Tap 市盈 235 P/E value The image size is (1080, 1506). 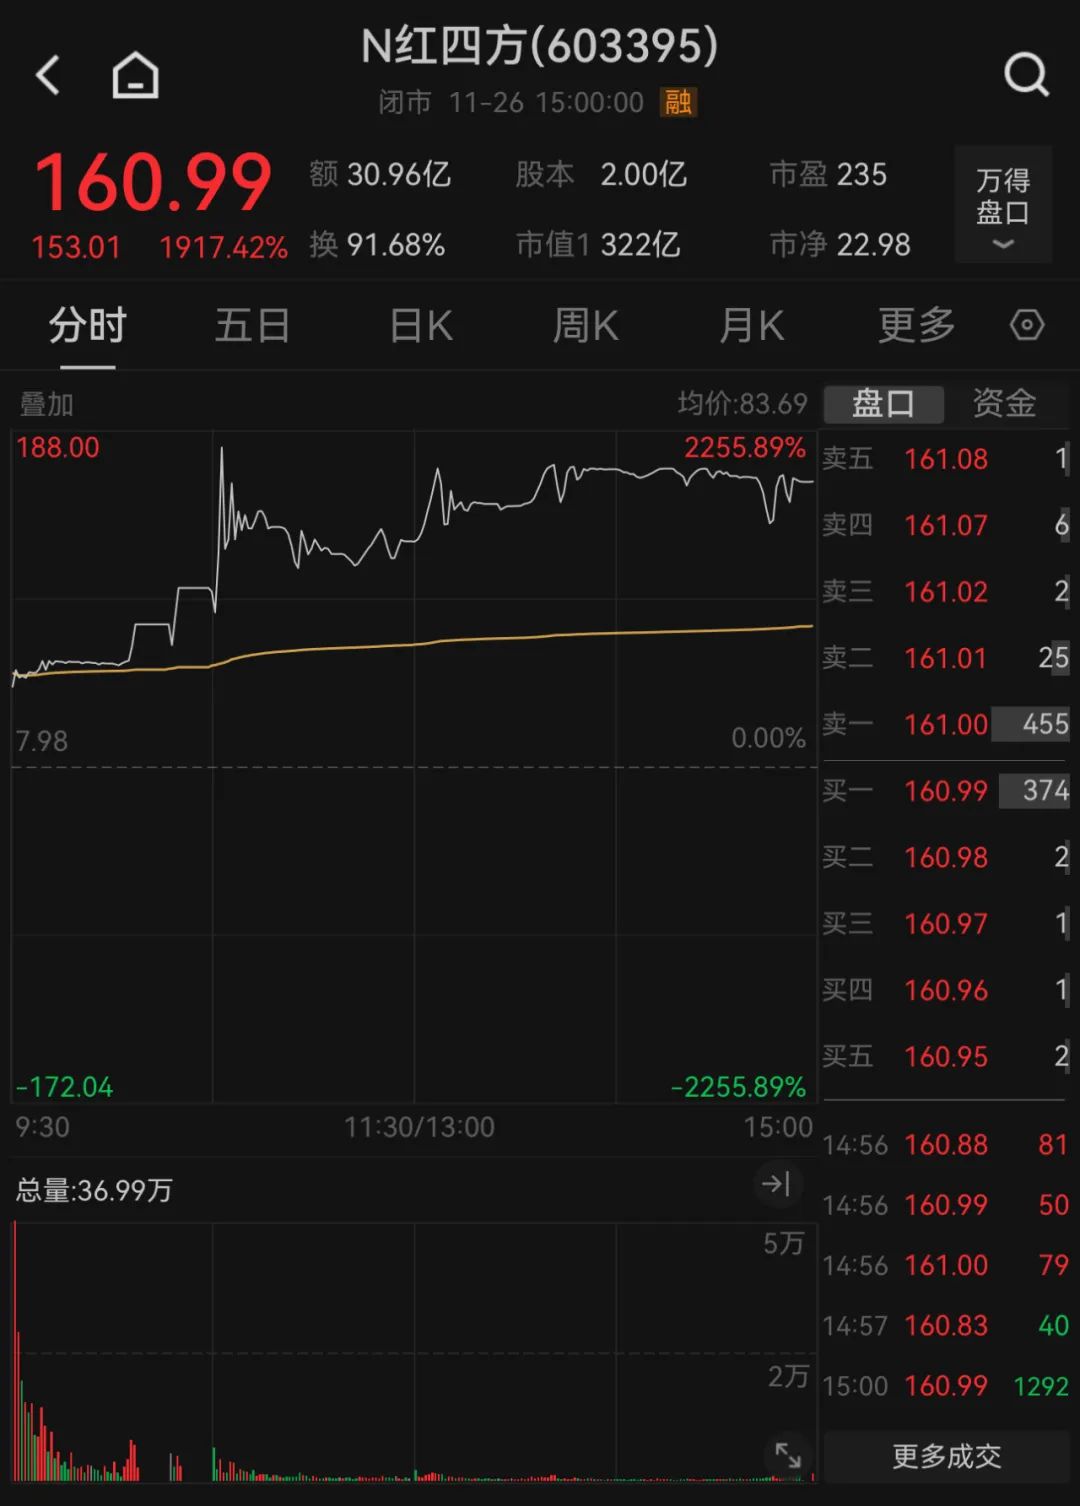pyautogui.click(x=828, y=174)
